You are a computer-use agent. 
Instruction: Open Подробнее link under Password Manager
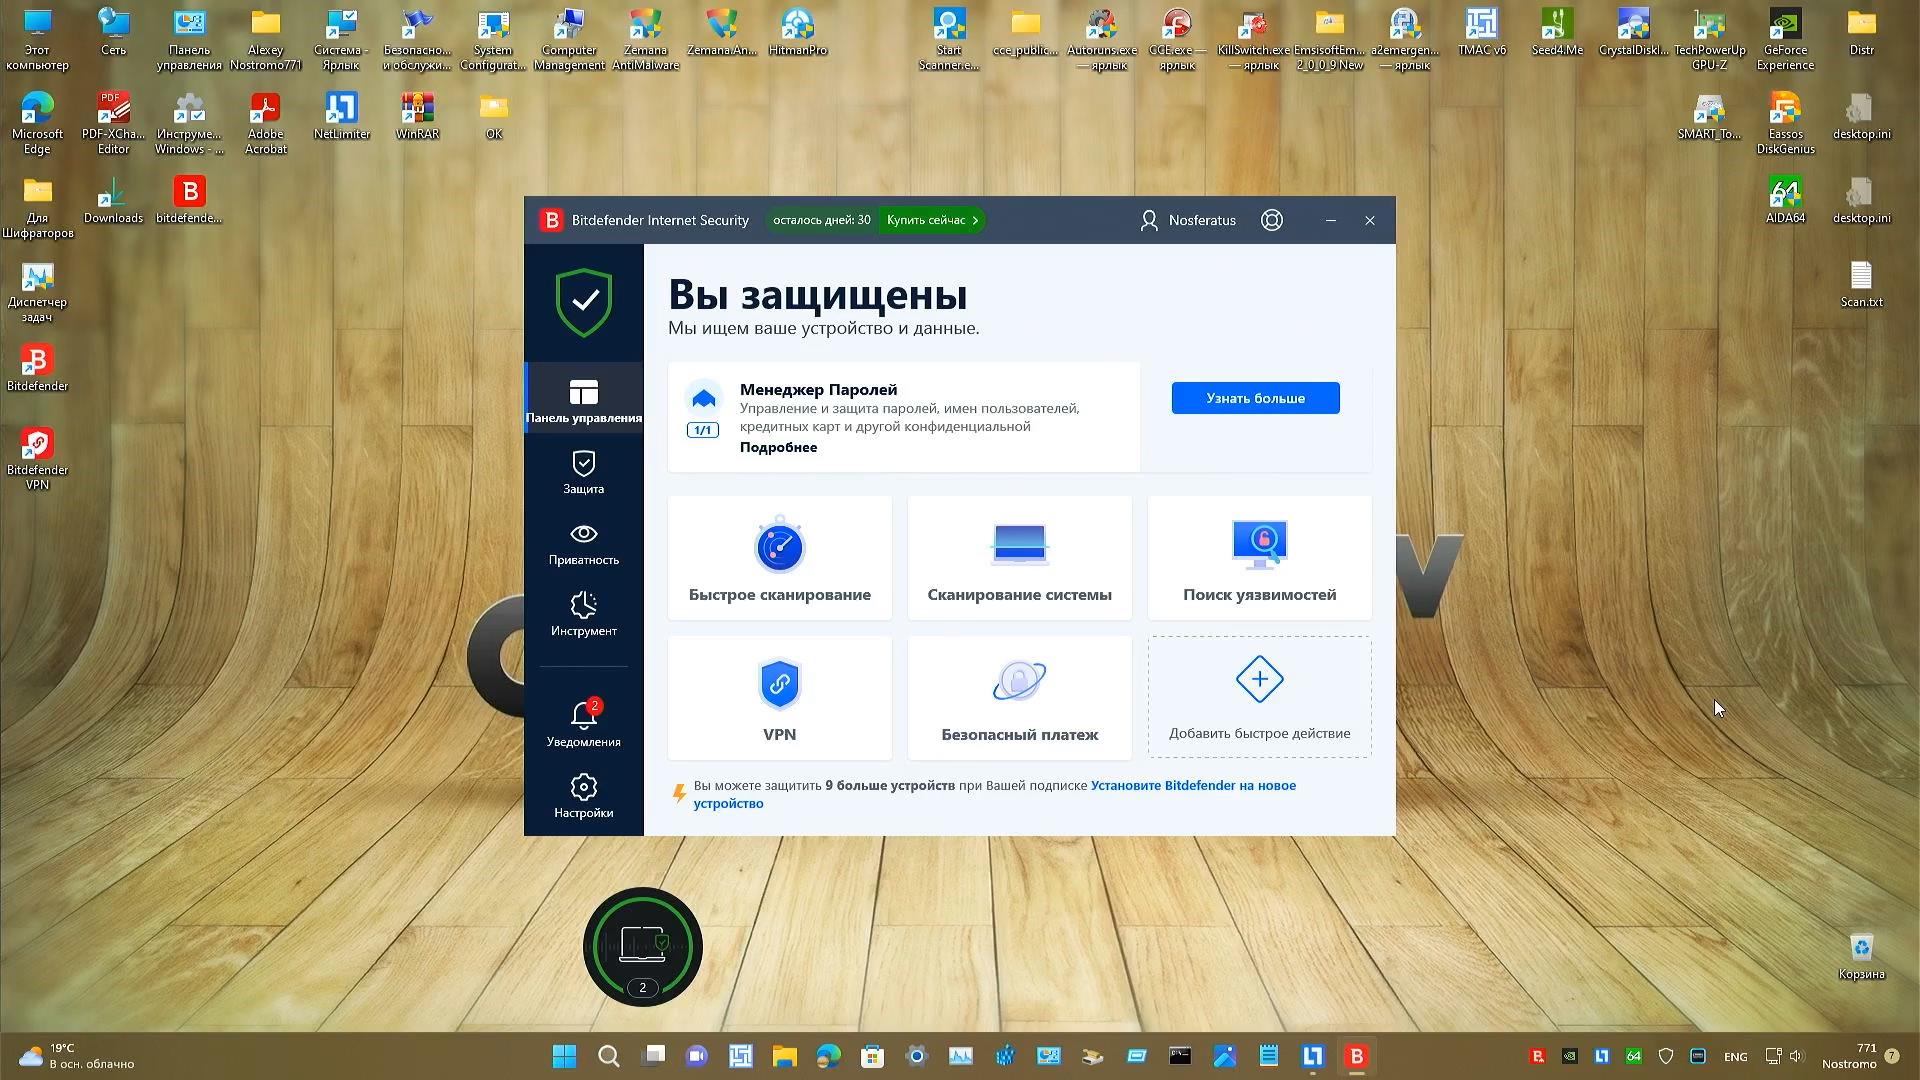tap(778, 447)
